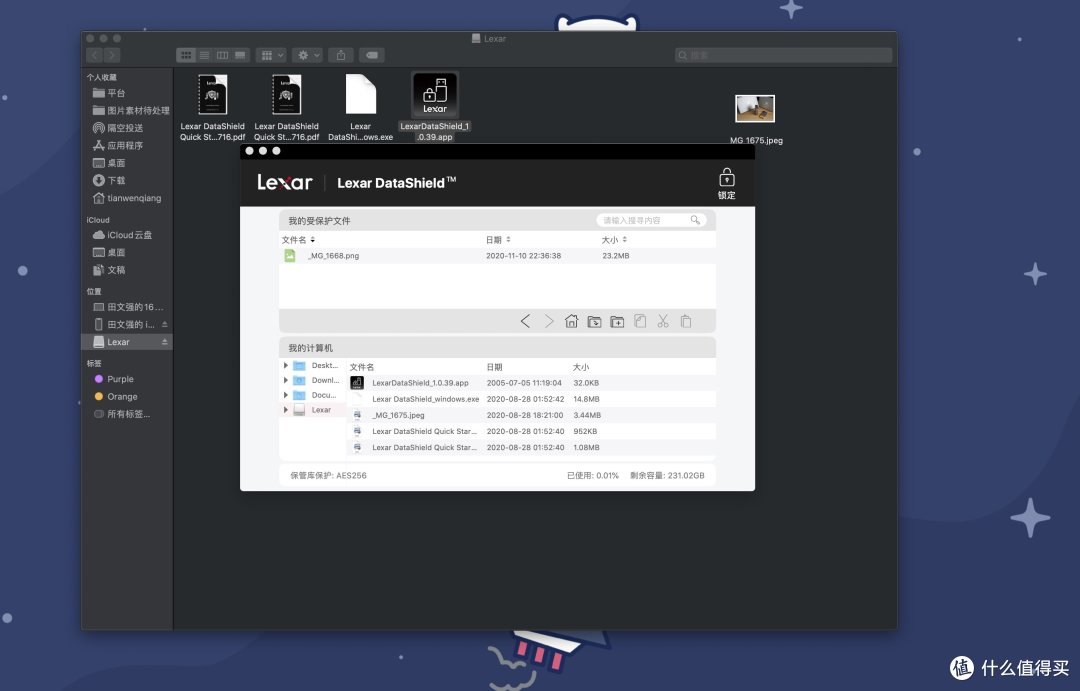Sort protected files by 文件名
This screenshot has width=1080, height=691.
coord(298,240)
